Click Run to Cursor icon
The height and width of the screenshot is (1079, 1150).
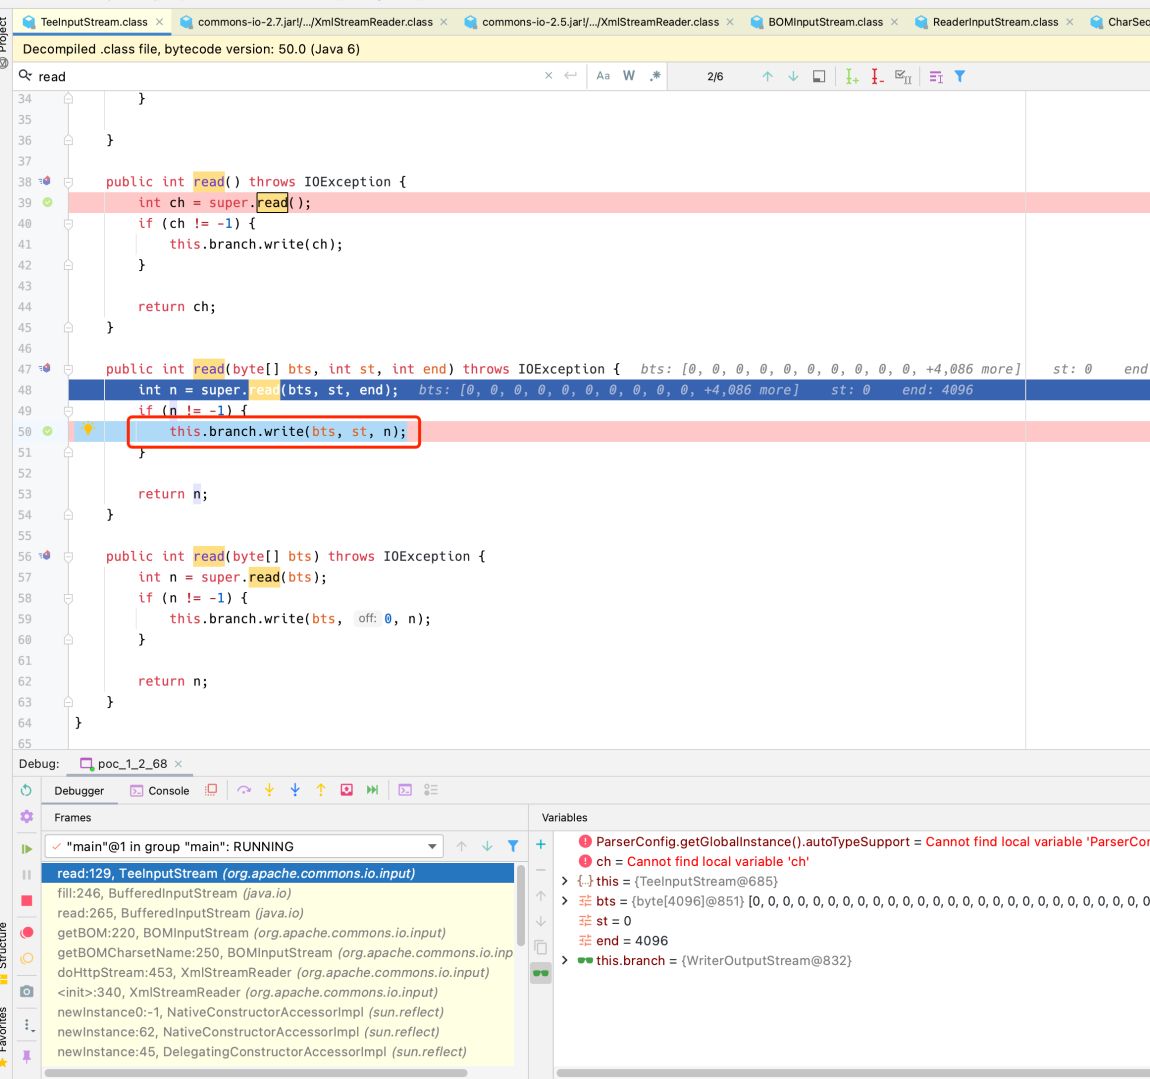[x=373, y=790]
